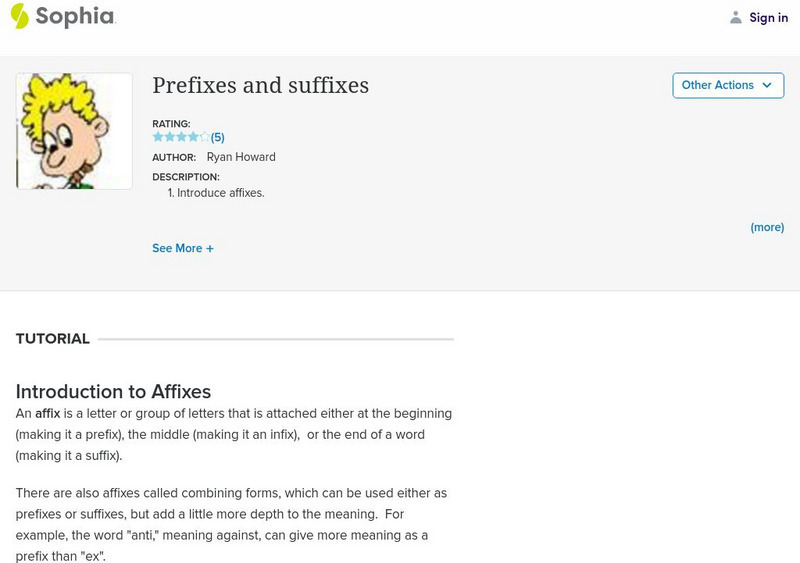Click the third rating star
This screenshot has height=563, width=800.
point(181,137)
